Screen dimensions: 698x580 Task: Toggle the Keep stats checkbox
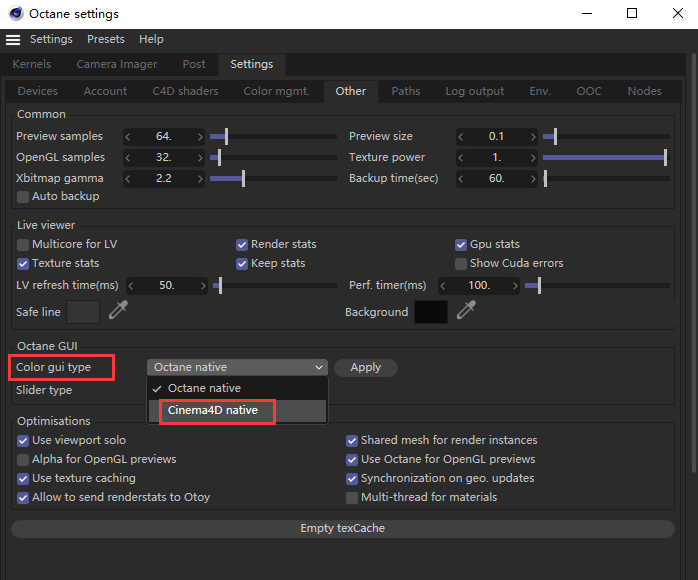pyautogui.click(x=242, y=264)
